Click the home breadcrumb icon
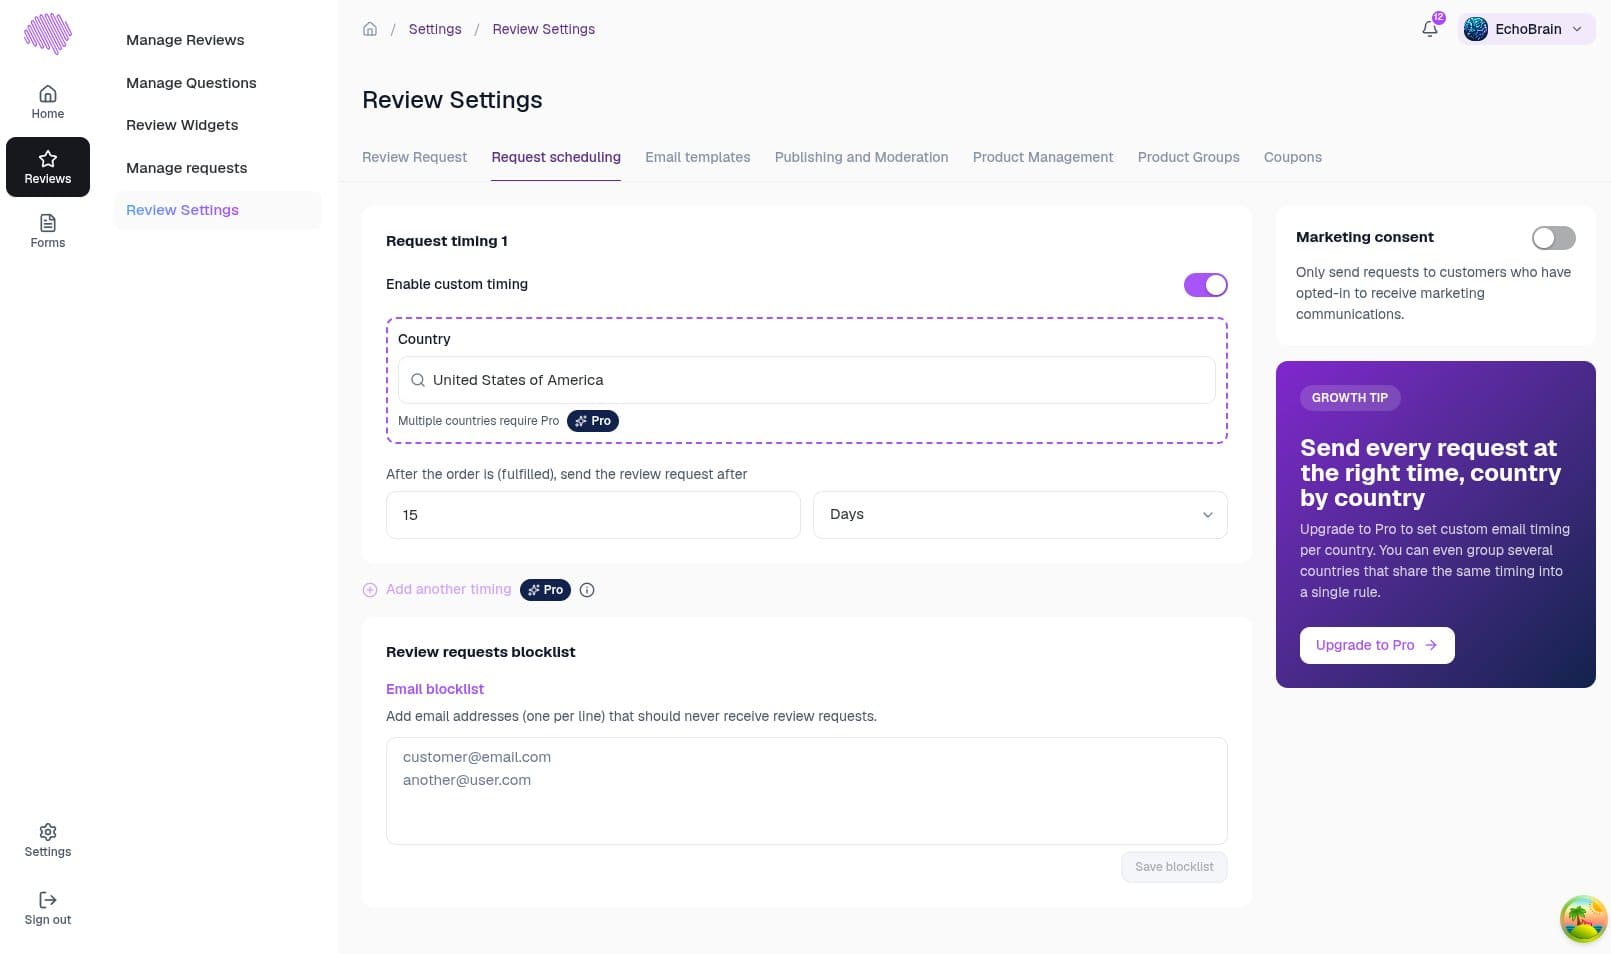Image resolution: width=1611 pixels, height=954 pixels. [370, 29]
